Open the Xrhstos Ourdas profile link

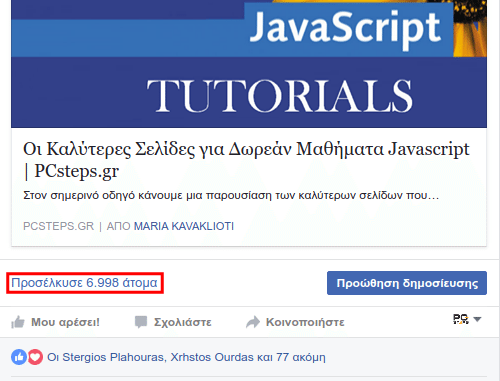click(x=212, y=357)
